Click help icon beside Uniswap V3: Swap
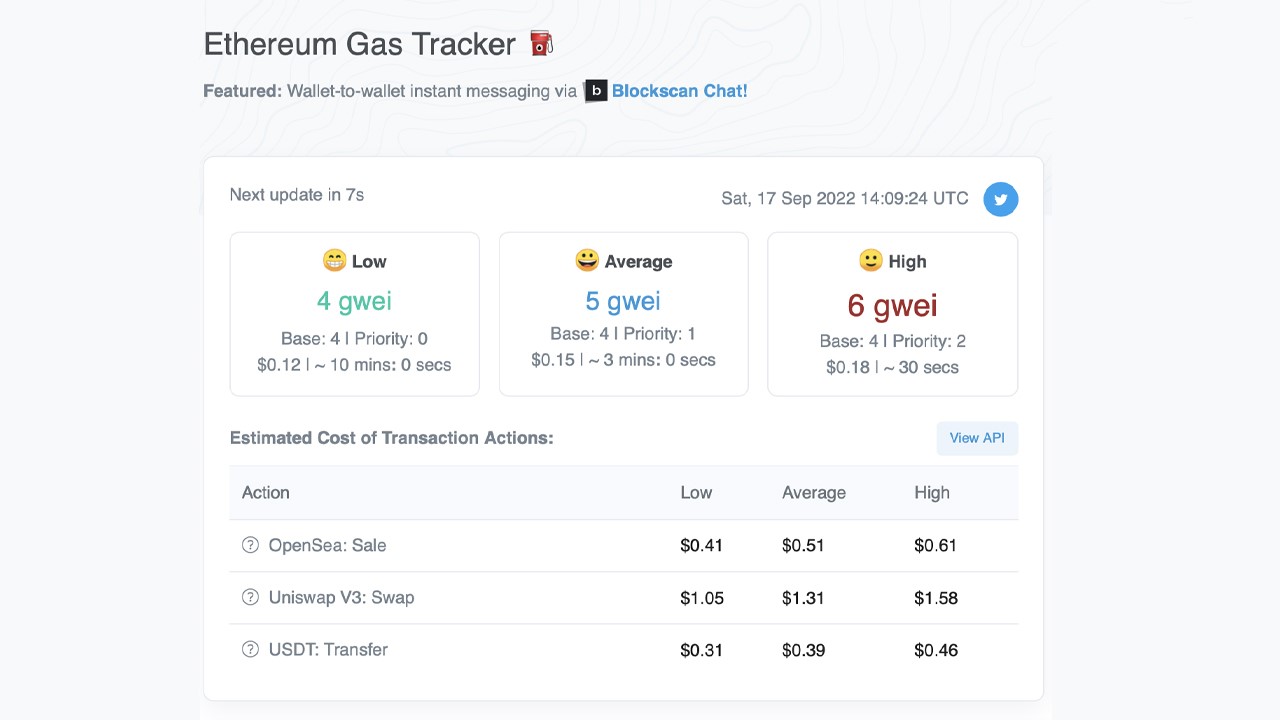Image resolution: width=1280 pixels, height=720 pixels. tap(250, 597)
